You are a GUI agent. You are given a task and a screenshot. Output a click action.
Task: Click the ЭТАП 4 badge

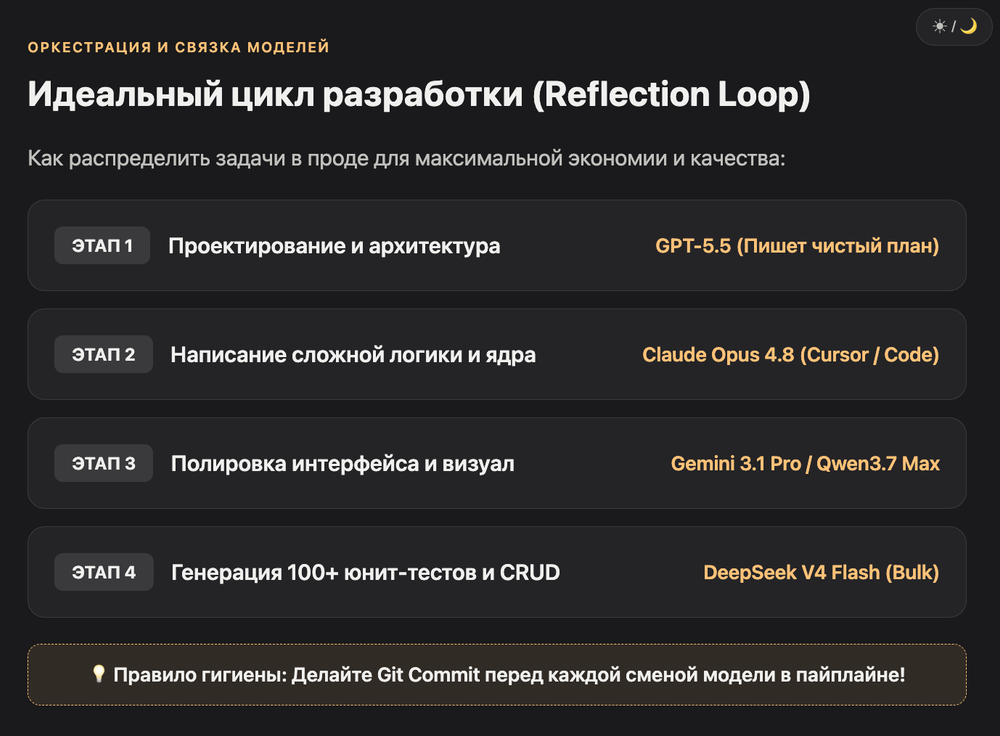(104, 572)
